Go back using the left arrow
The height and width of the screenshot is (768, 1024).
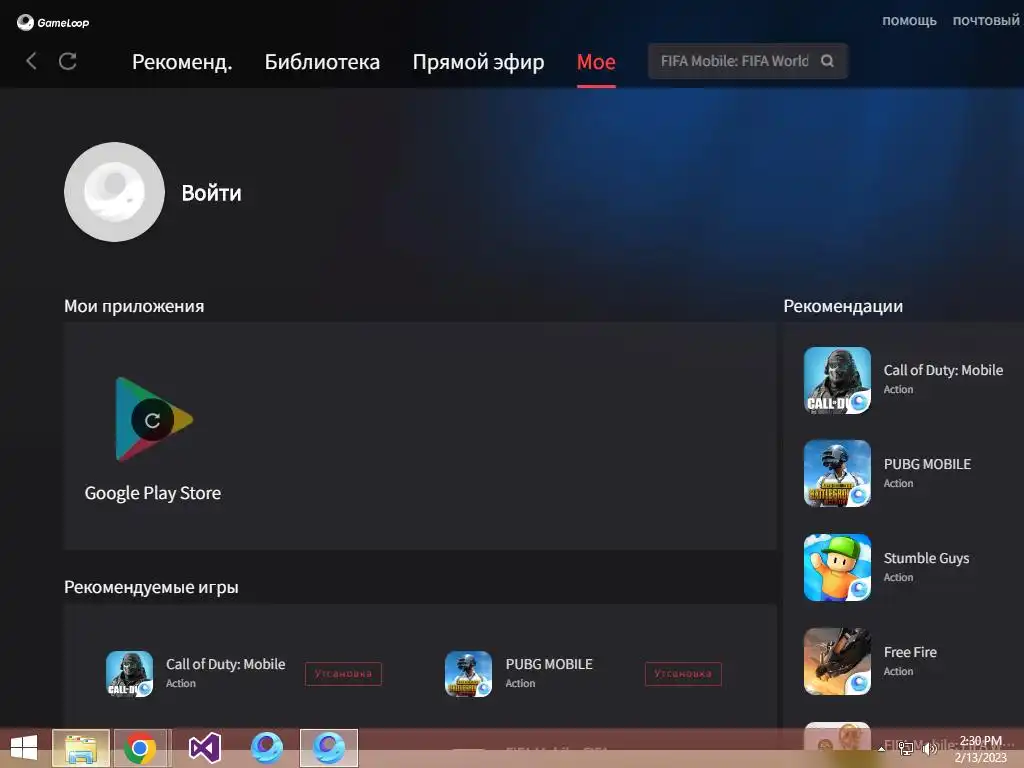pyautogui.click(x=31, y=61)
